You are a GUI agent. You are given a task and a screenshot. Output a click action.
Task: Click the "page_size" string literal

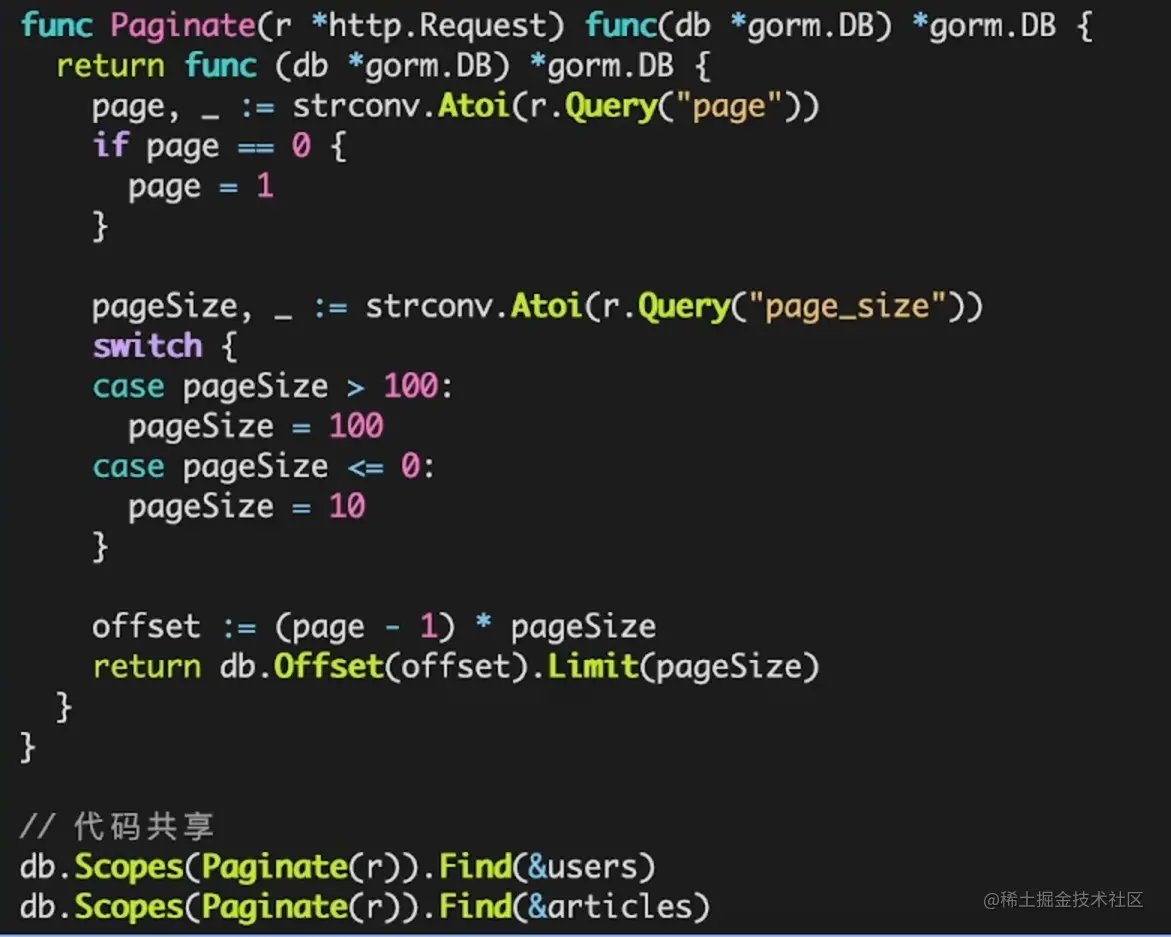848,307
